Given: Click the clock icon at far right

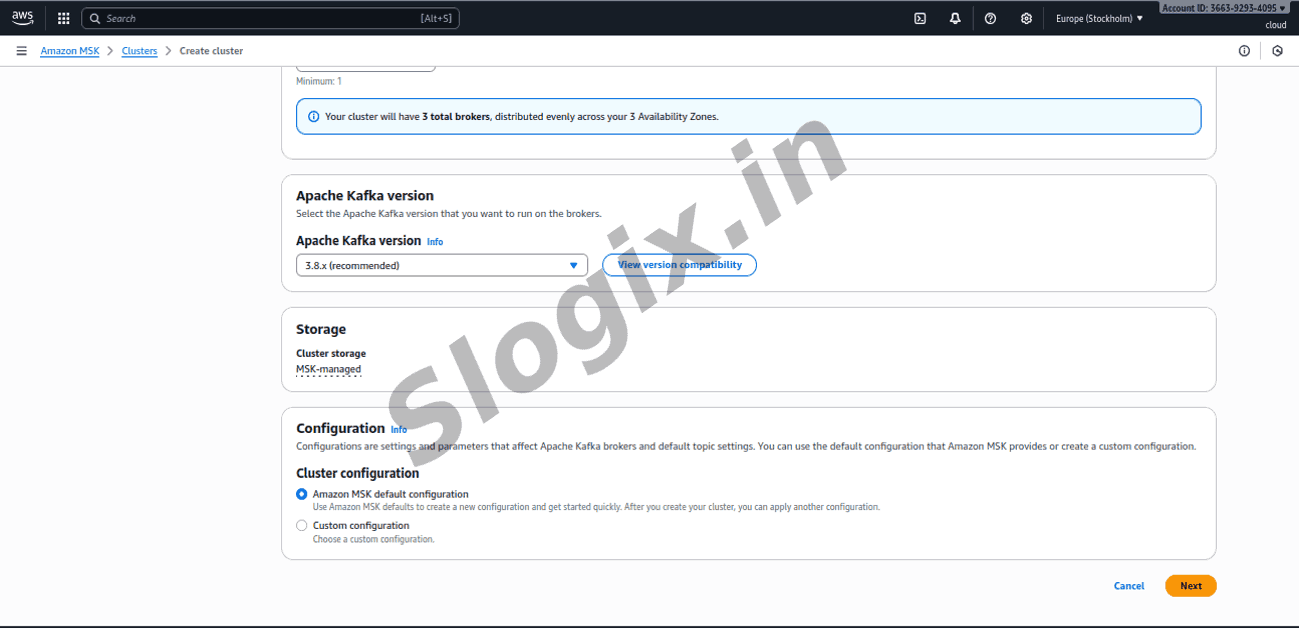Looking at the screenshot, I should point(1277,51).
